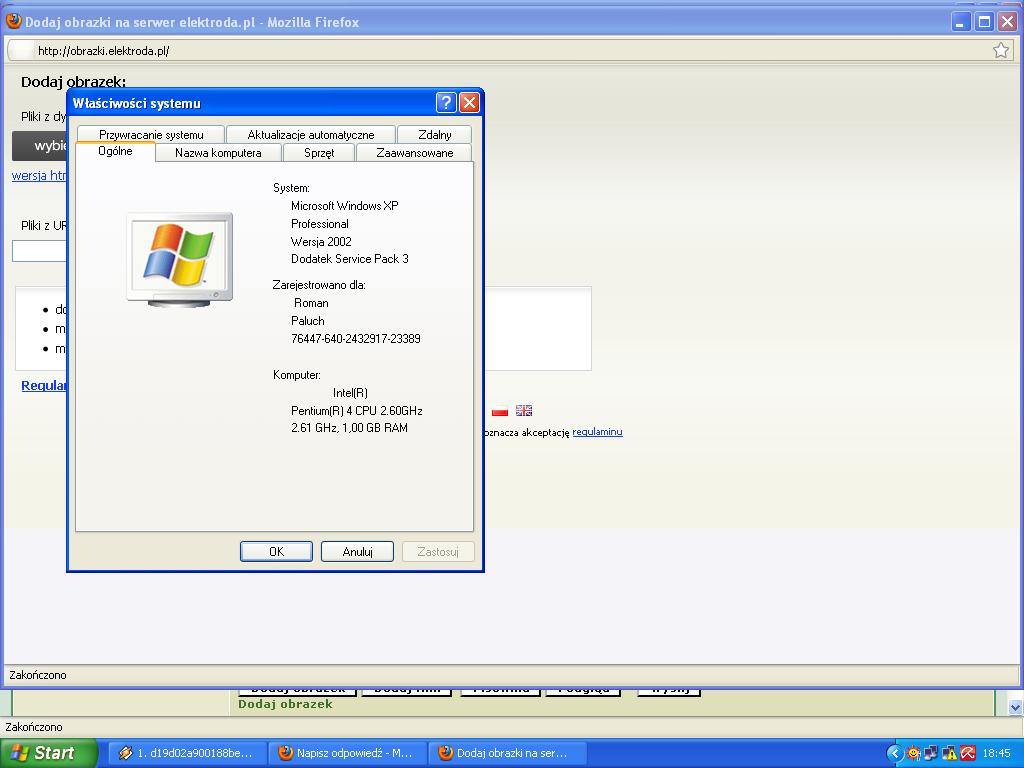Switch to the Przywracanie systemu tab
The image size is (1024, 768).
click(x=151, y=135)
